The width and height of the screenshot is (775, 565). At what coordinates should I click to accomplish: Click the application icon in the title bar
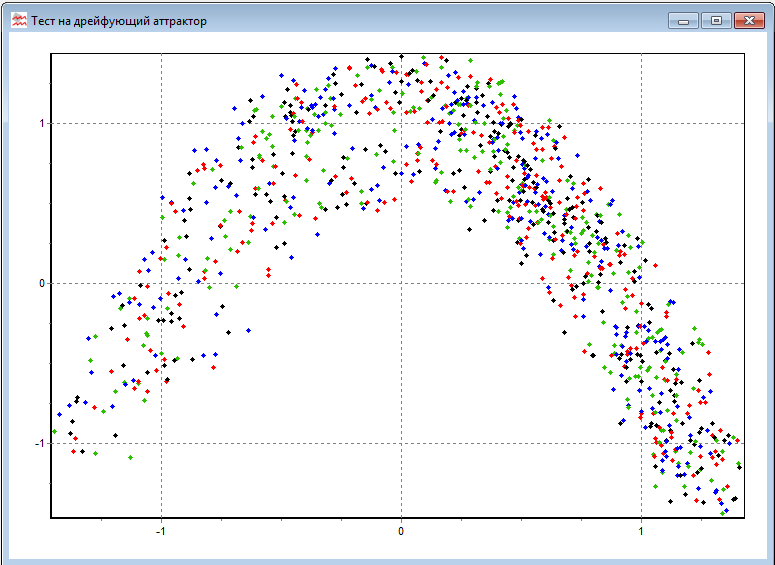pos(18,20)
